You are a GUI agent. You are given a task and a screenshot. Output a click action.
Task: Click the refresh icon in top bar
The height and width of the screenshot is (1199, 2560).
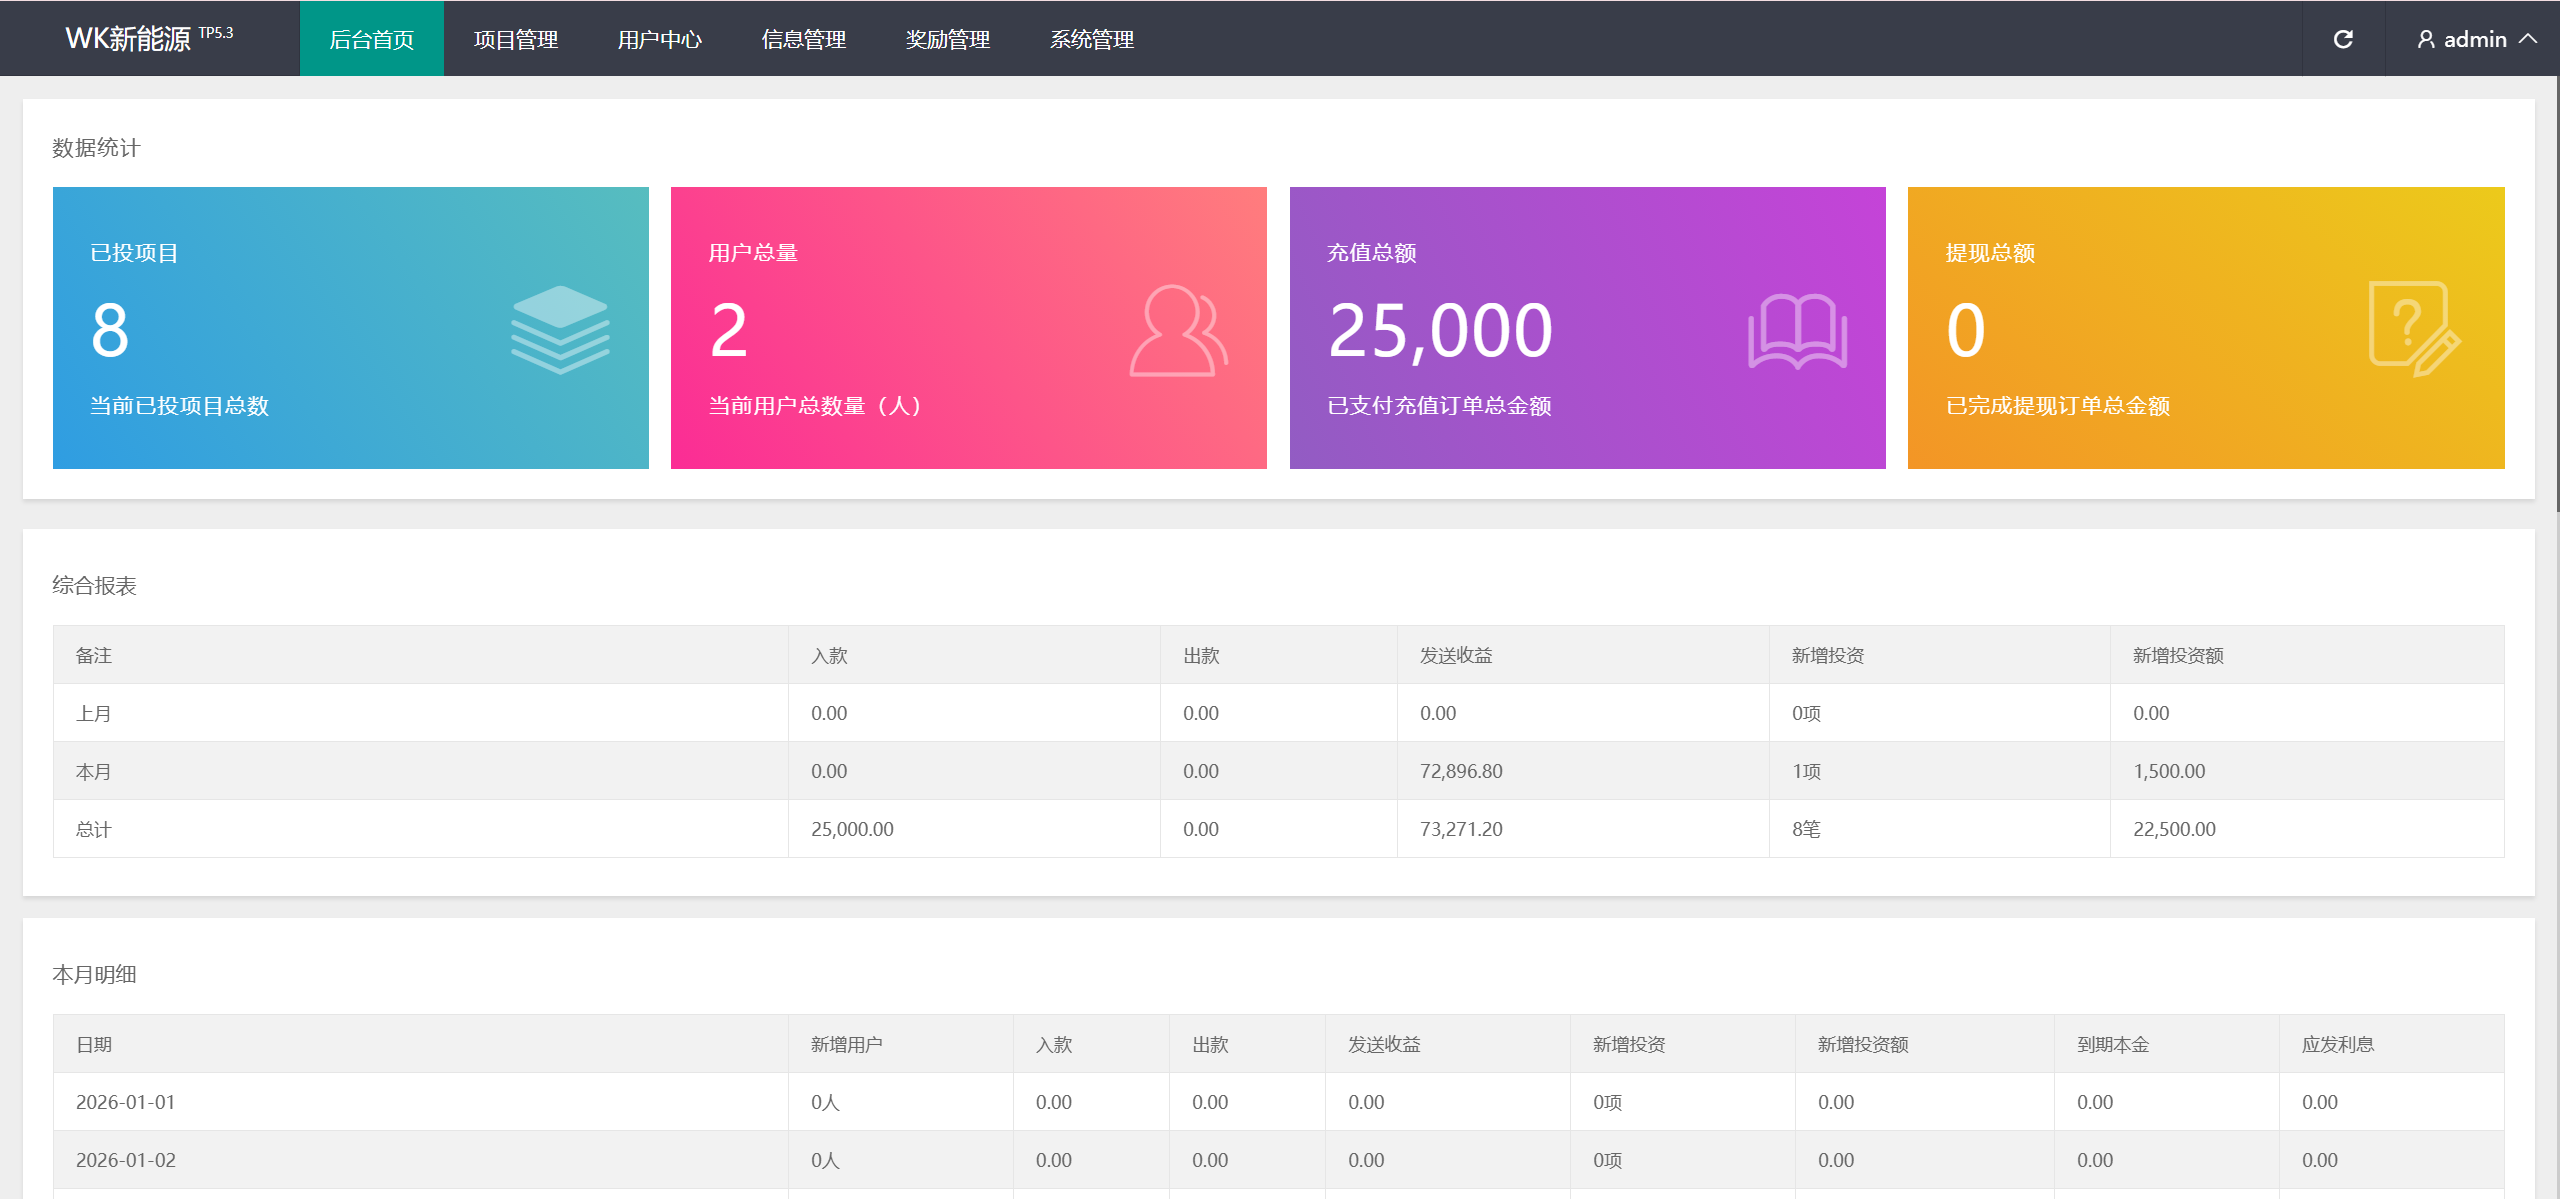pyautogui.click(x=2343, y=39)
